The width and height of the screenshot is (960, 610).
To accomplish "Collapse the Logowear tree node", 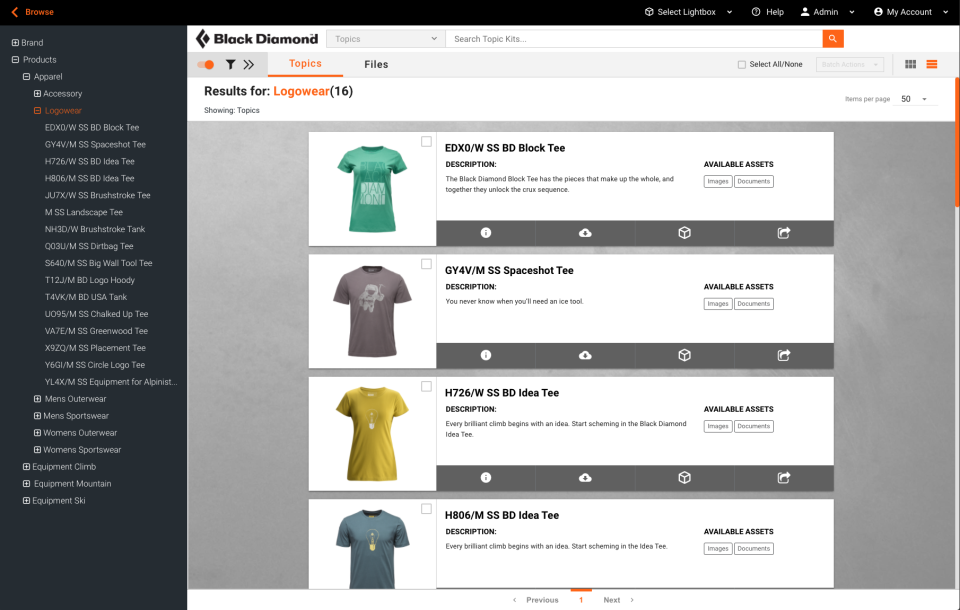I will pos(37,111).
